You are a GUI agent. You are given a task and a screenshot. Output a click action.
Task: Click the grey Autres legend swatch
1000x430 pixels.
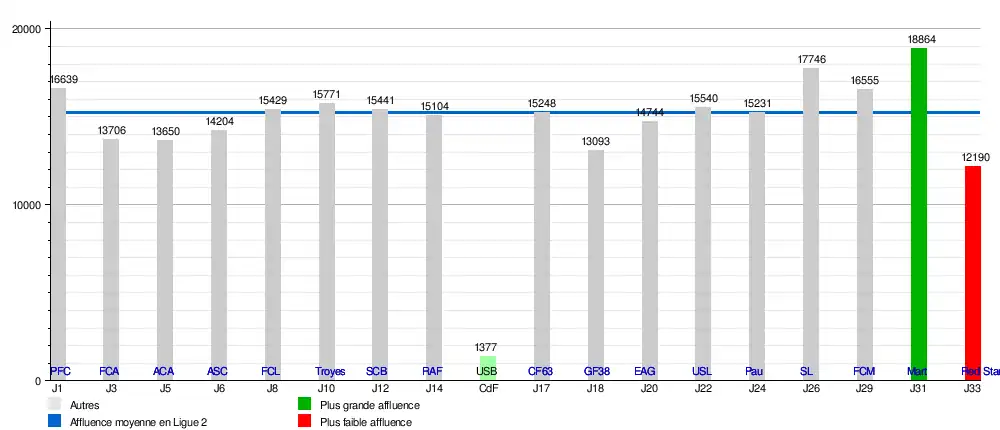coord(55,405)
